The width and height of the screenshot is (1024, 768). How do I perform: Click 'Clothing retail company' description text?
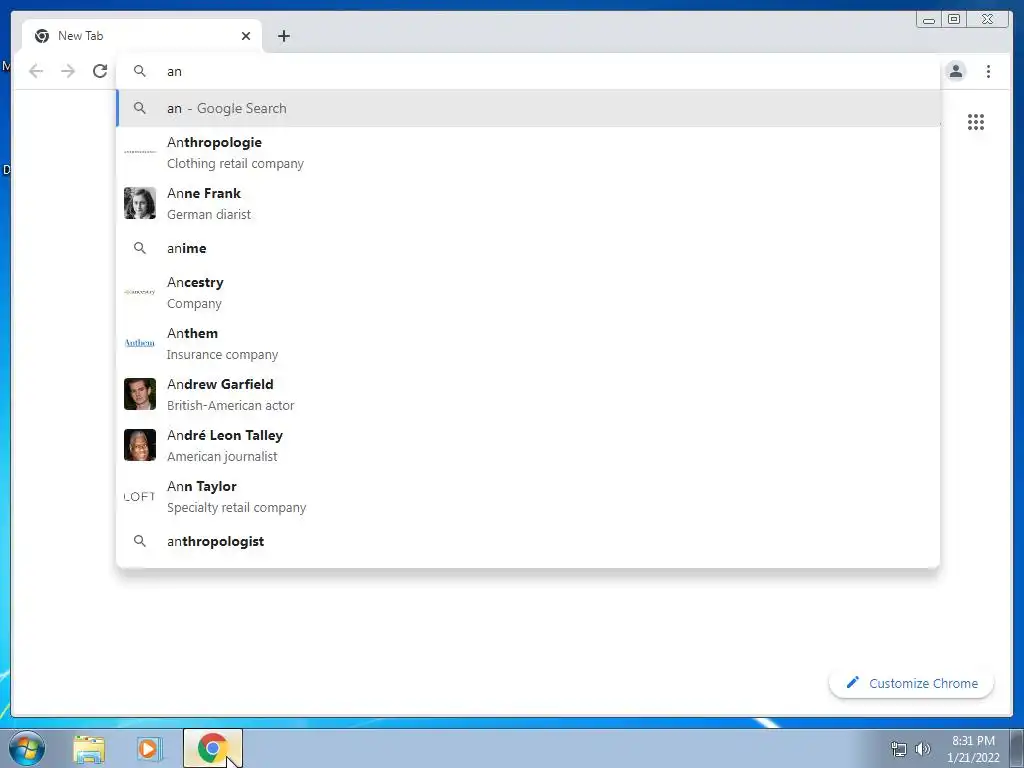coord(235,163)
